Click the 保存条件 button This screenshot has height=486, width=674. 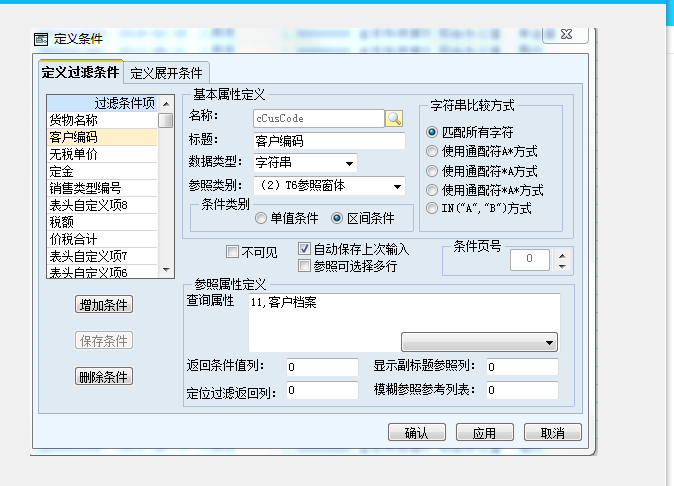[104, 341]
